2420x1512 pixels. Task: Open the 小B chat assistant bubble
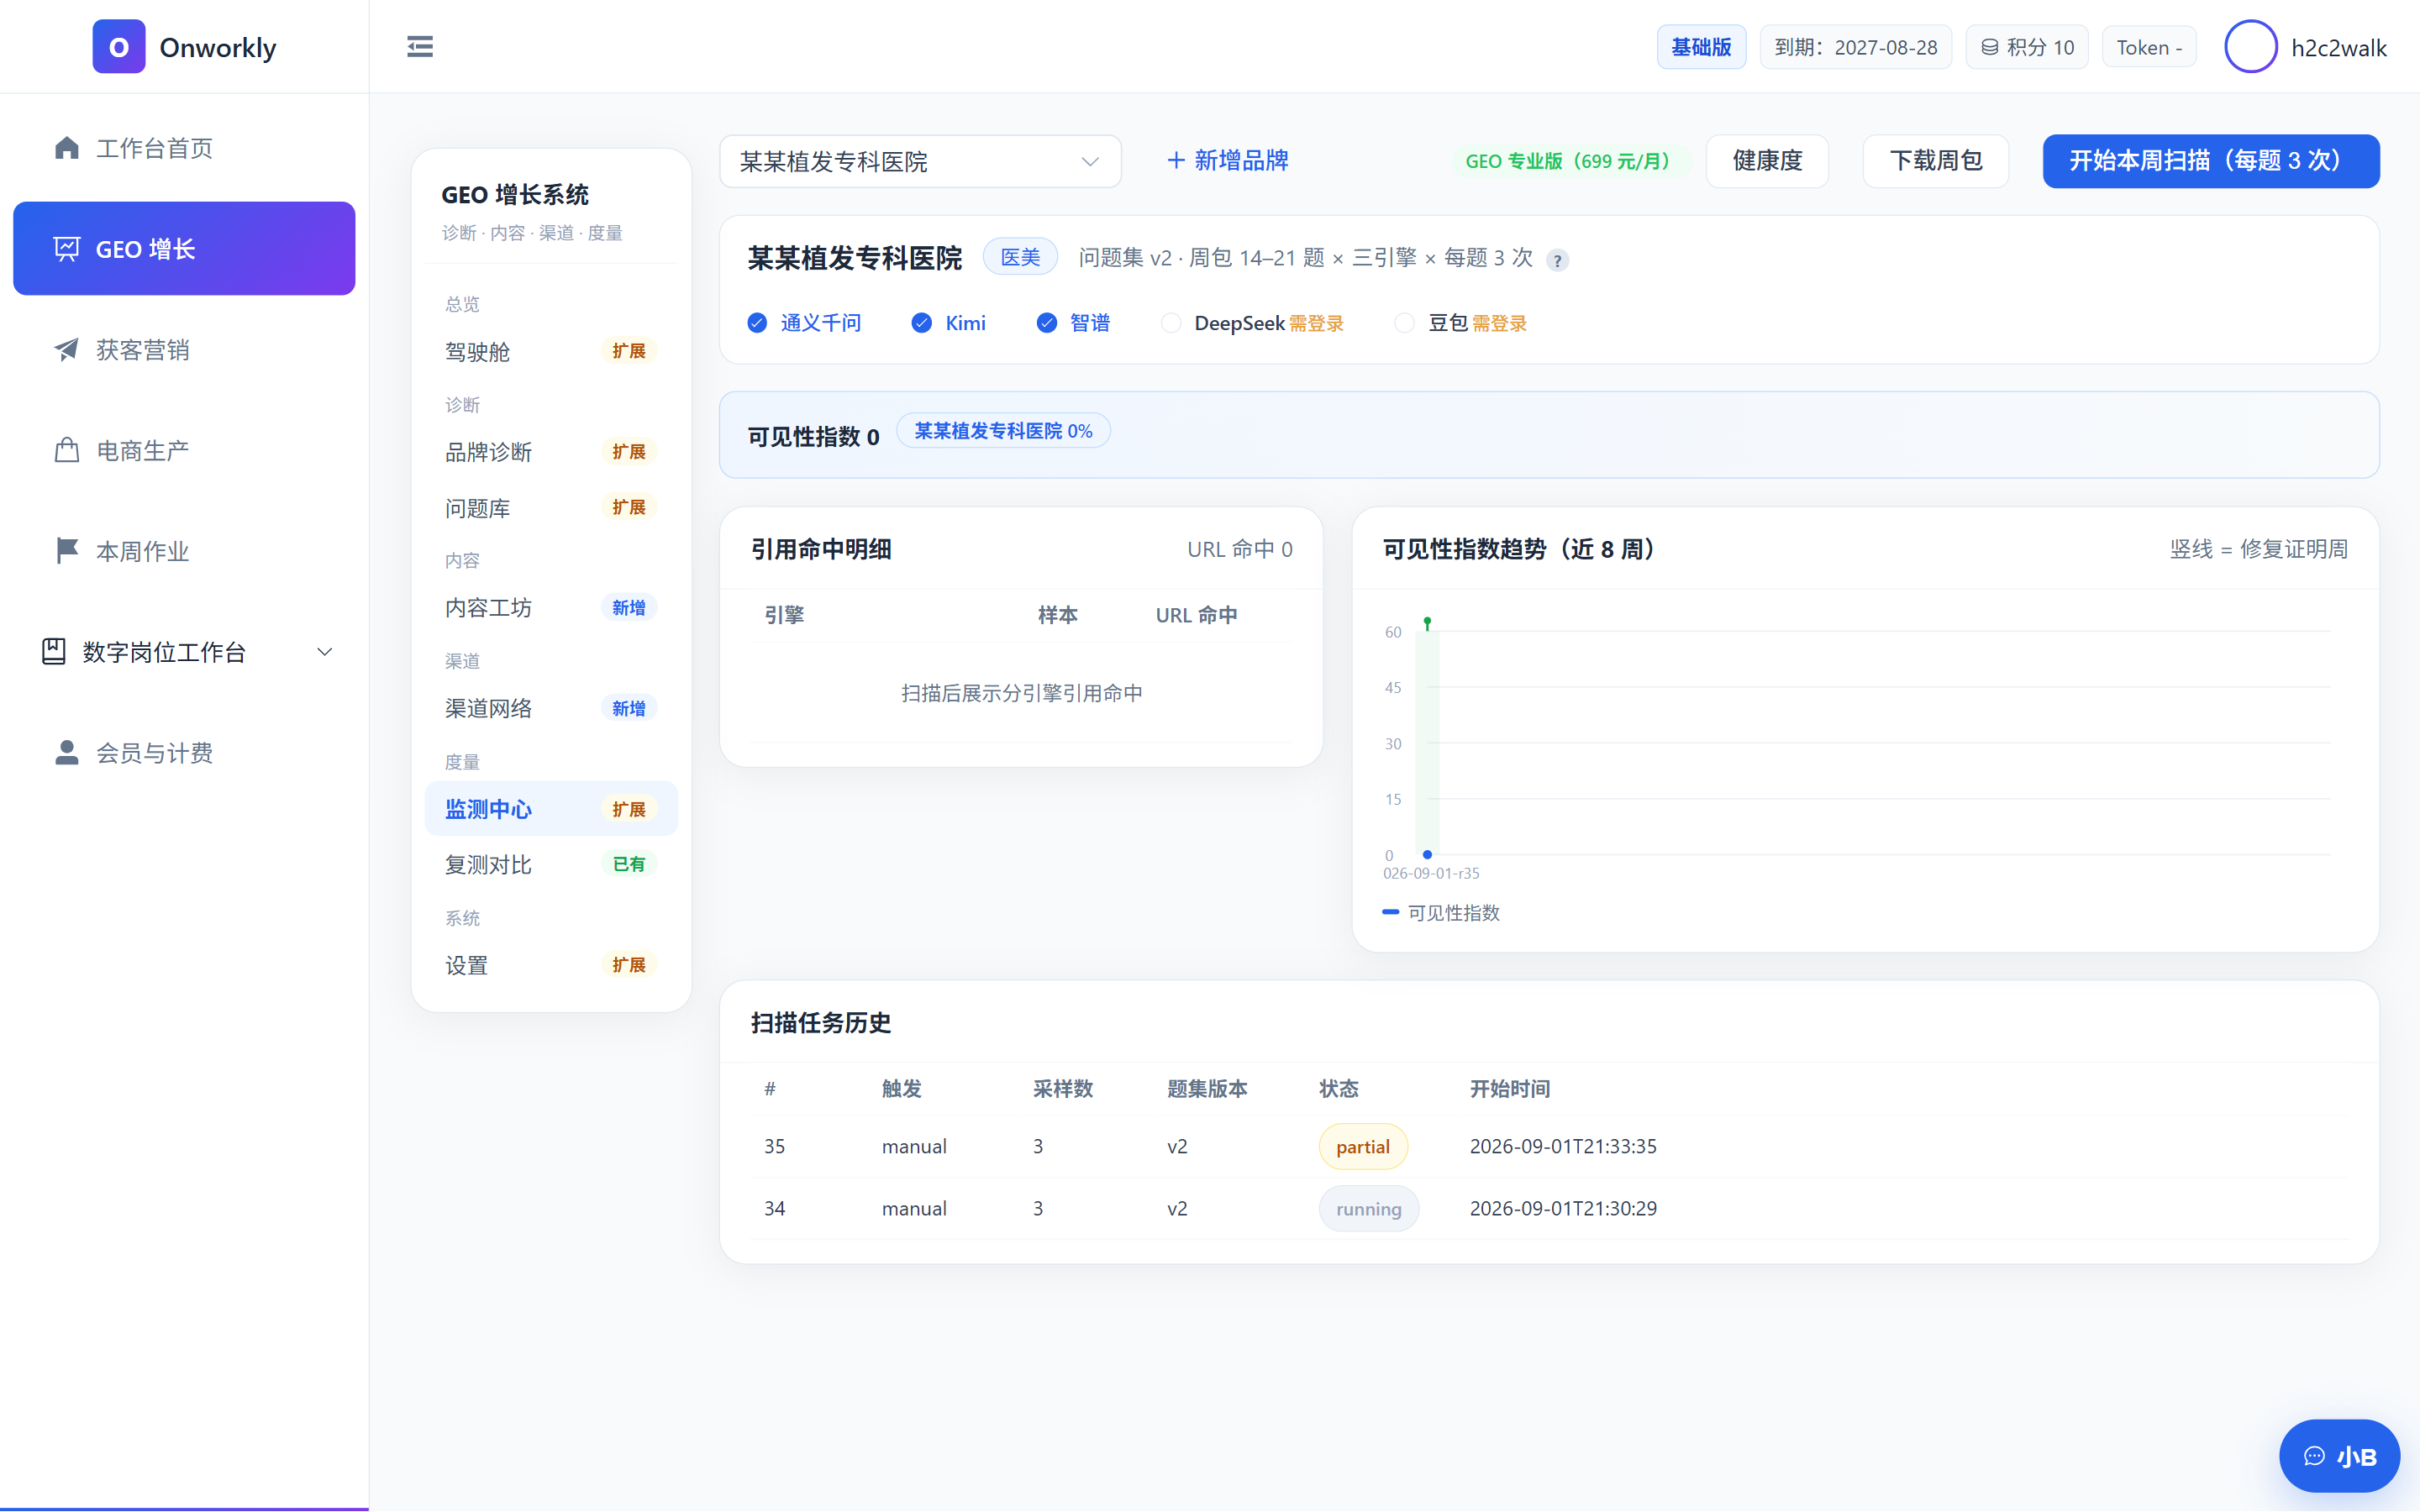pos(2339,1456)
